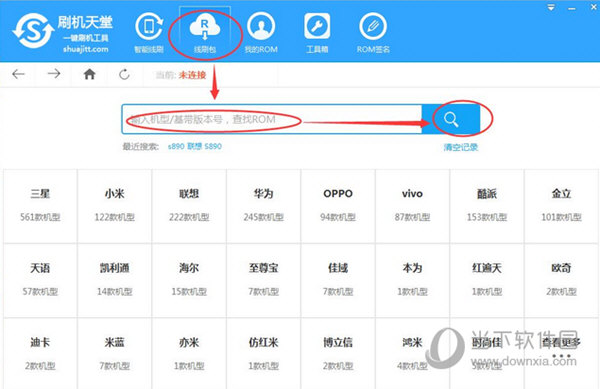This screenshot has height=389, width=600.
Task: Open the 海尔 brand tile
Action: (x=189, y=280)
